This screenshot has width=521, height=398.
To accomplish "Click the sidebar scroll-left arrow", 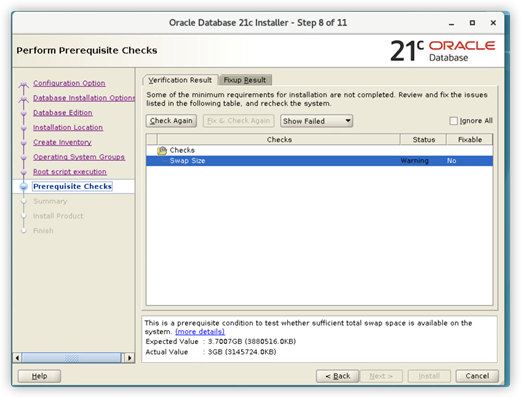I will coord(17,358).
